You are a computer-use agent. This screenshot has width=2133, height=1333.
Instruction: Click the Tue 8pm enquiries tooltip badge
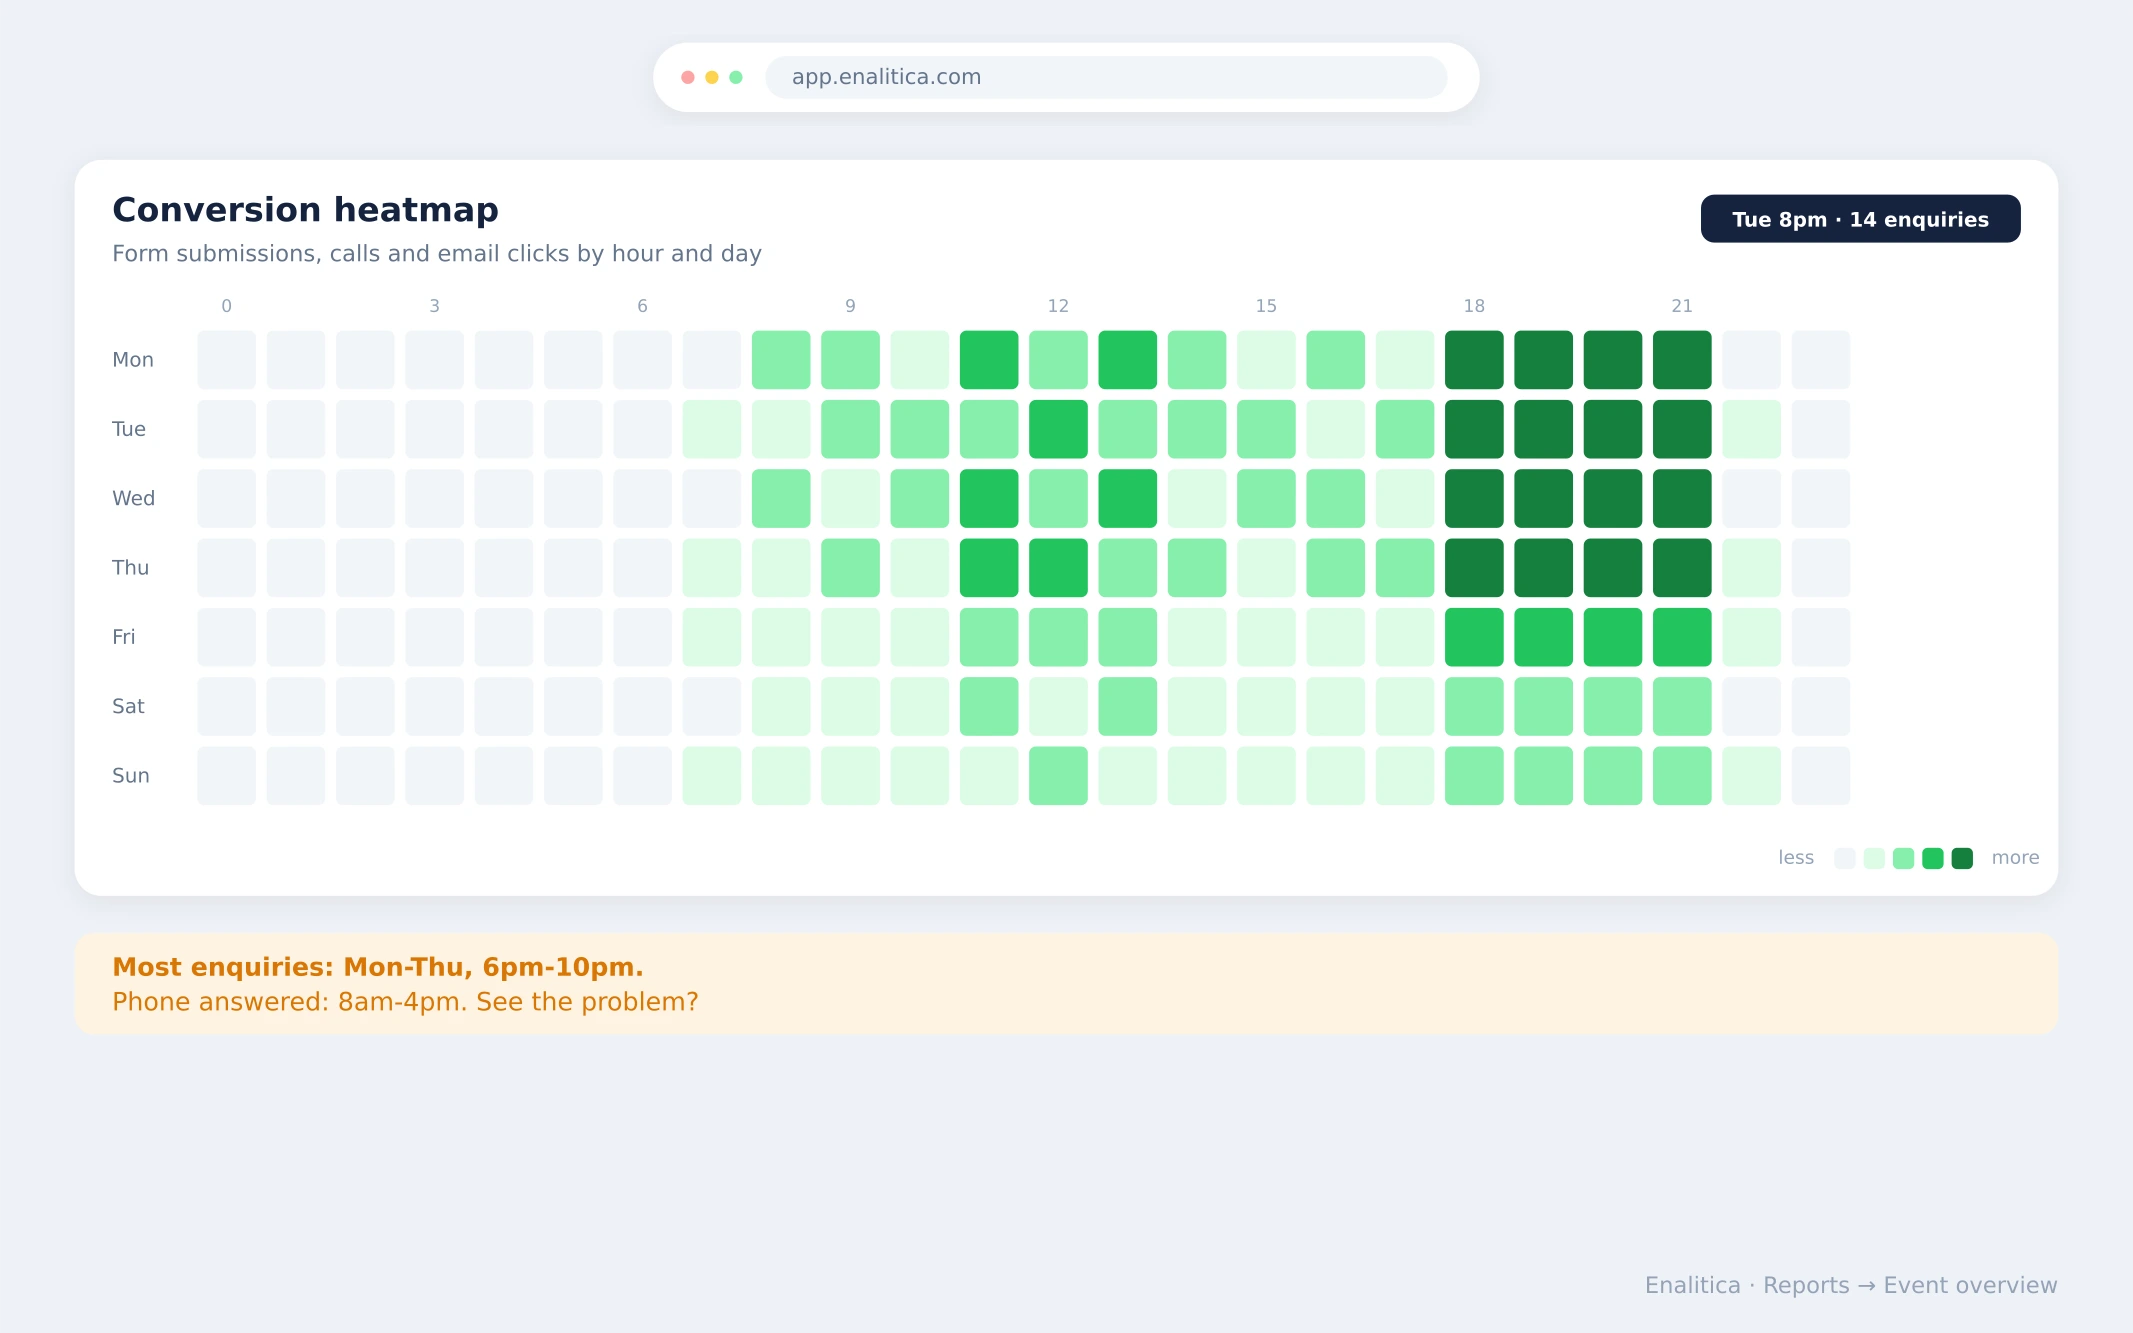pyautogui.click(x=1860, y=219)
